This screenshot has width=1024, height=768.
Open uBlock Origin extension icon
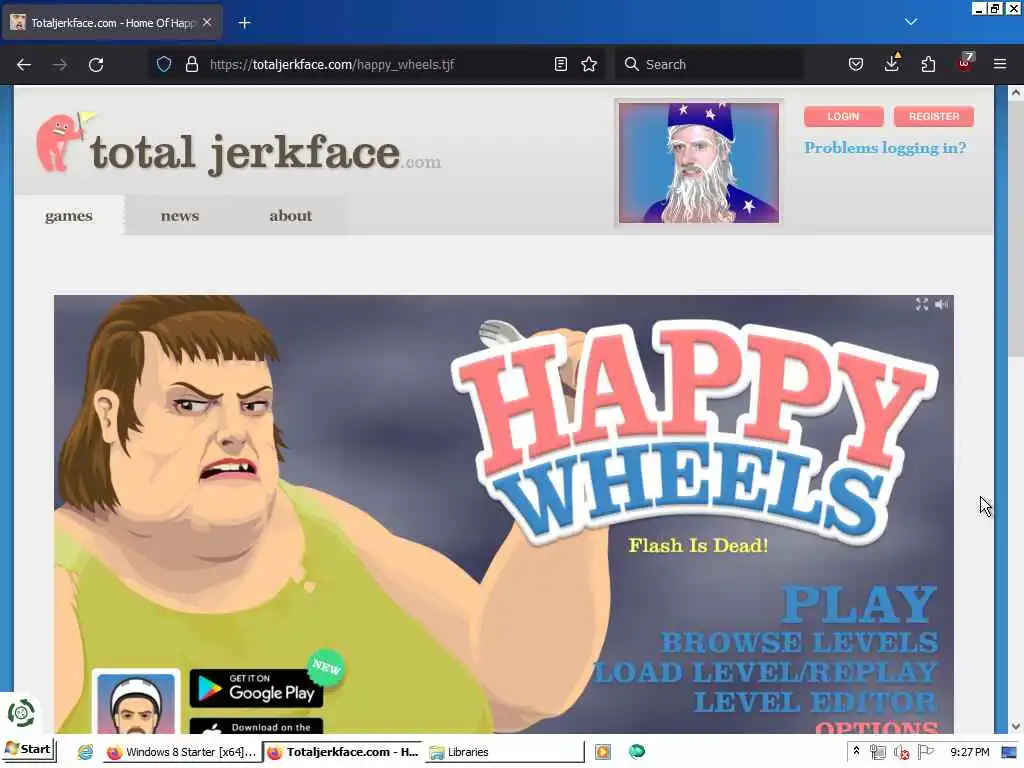(x=965, y=63)
